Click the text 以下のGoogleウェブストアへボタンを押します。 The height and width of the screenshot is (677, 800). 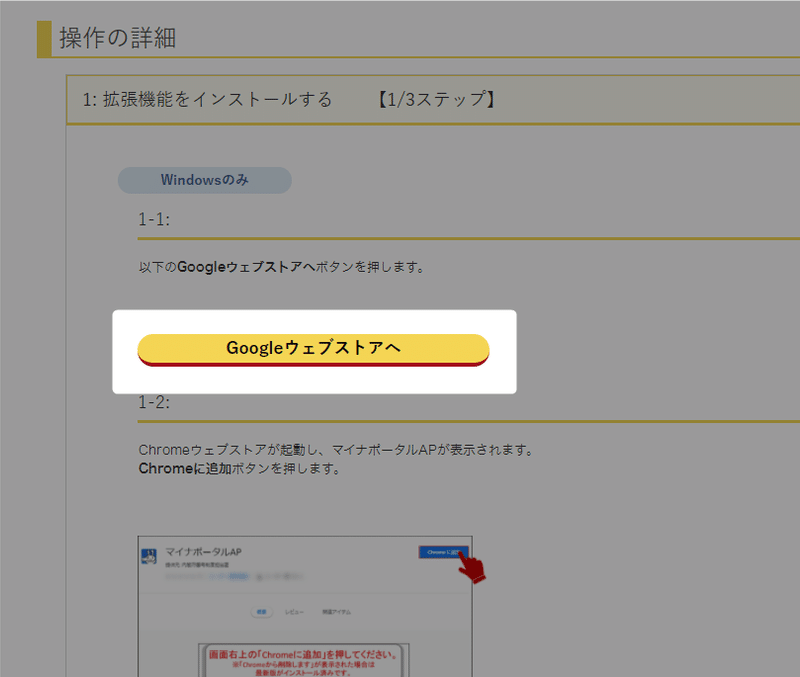point(282,267)
